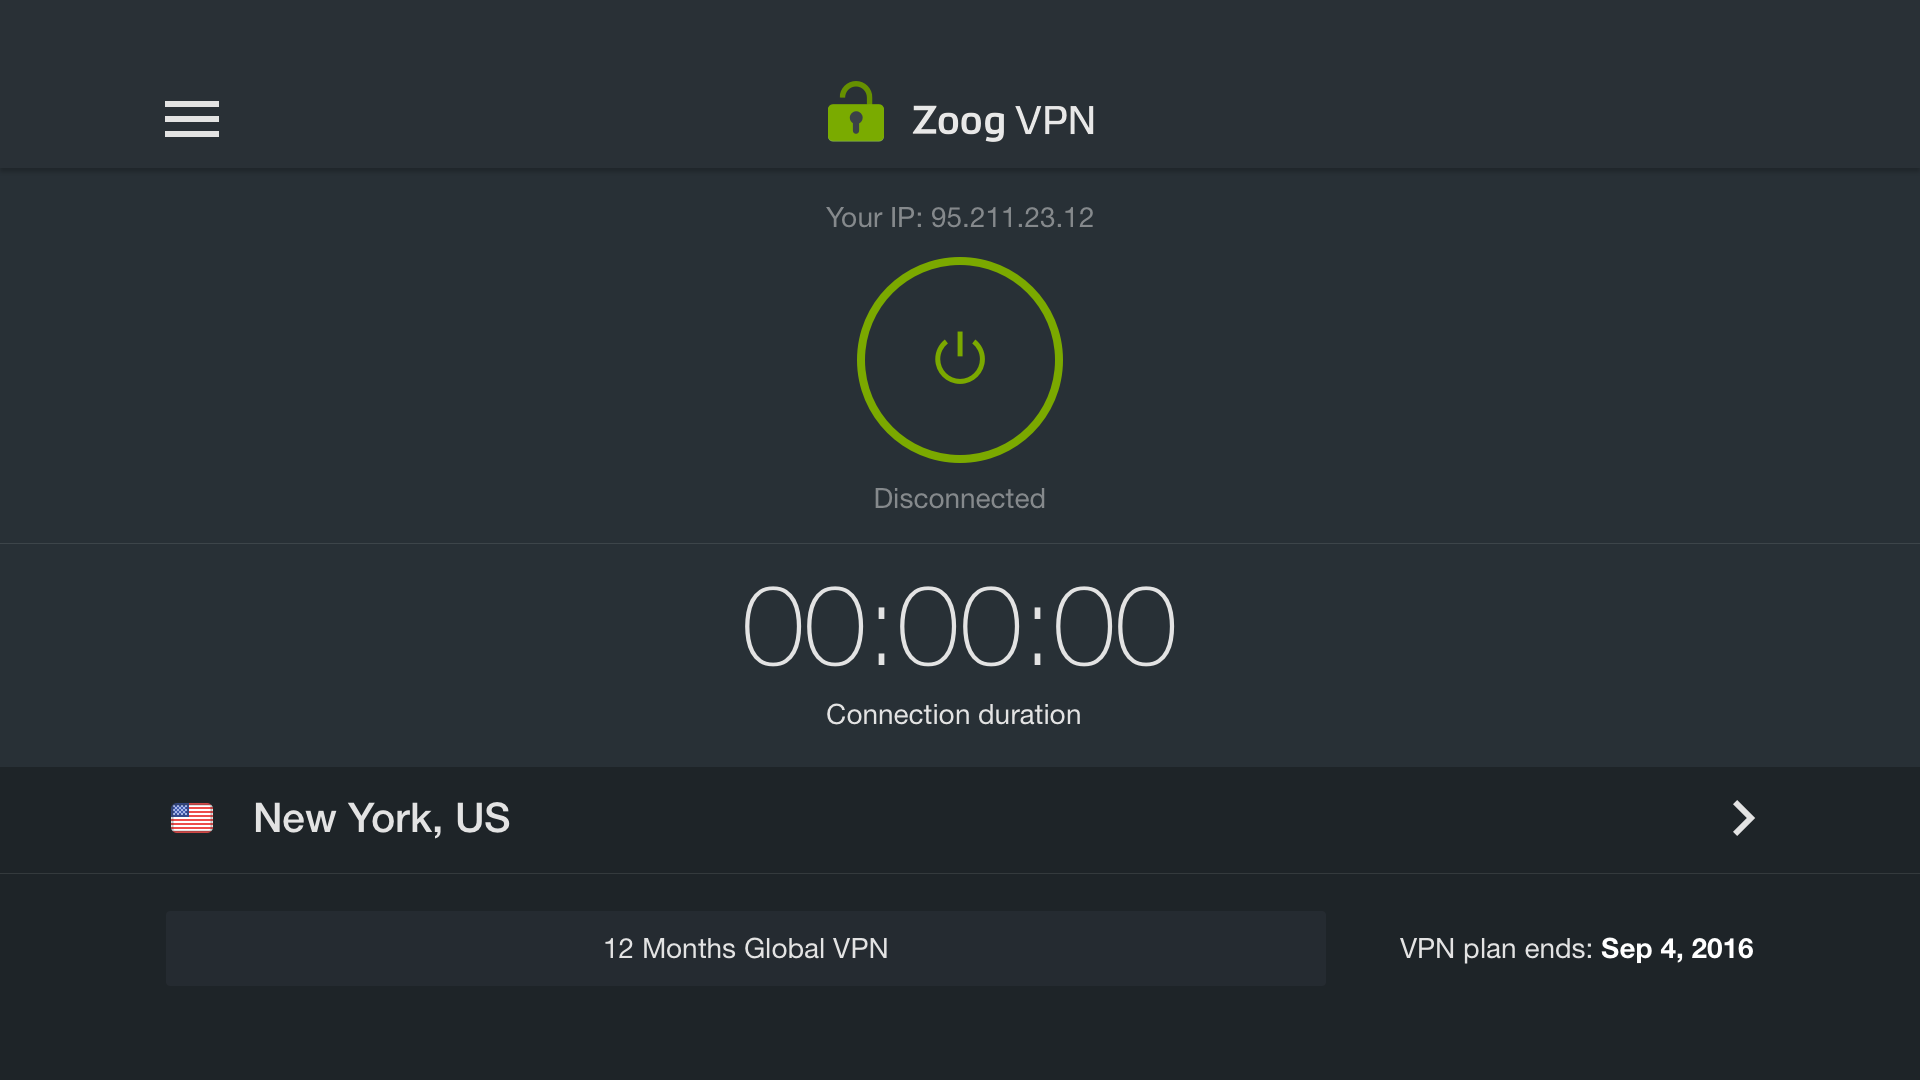Tap the American flag next to New York
This screenshot has width=1920, height=1080.
pos(191,818)
